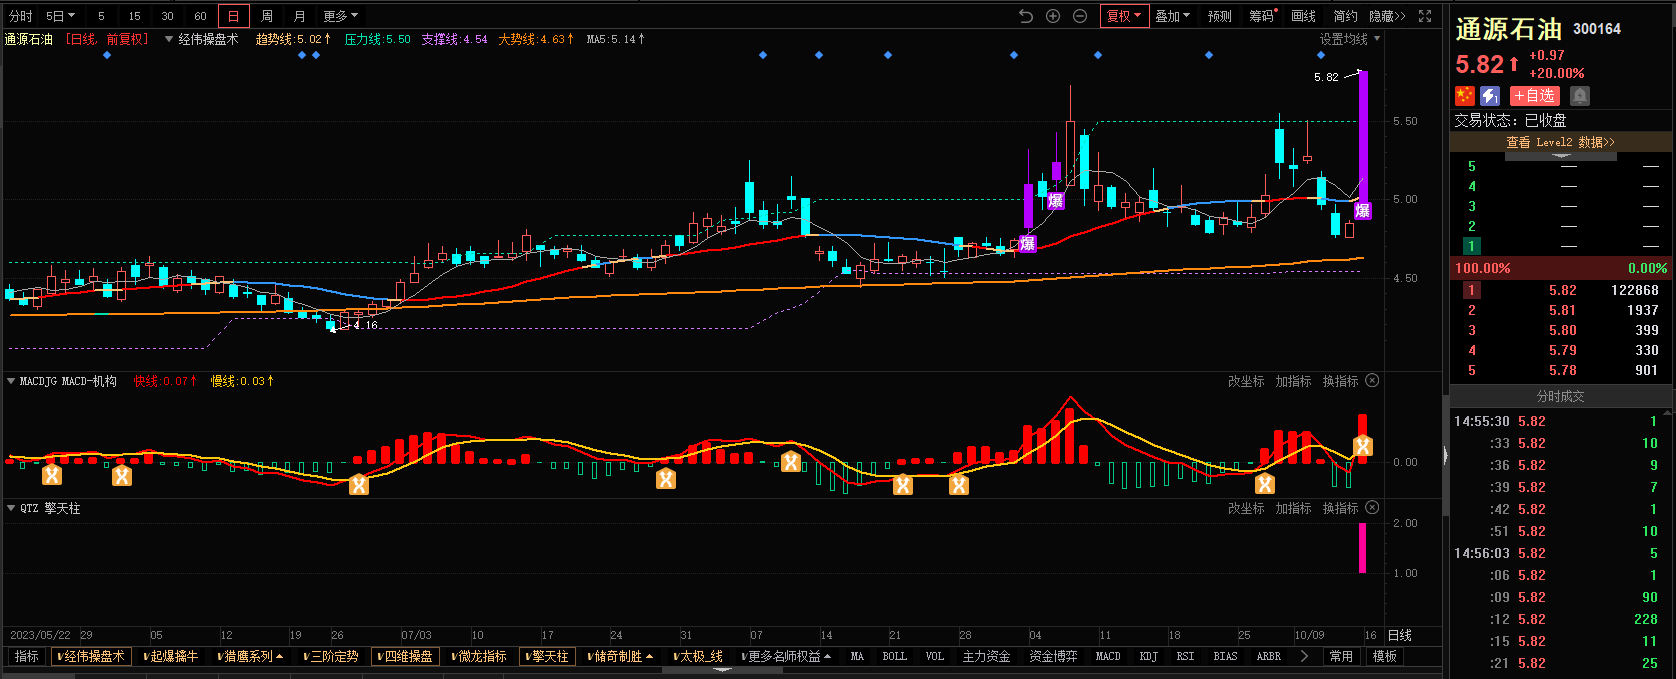Open the 复权 dropdown

click(1123, 16)
